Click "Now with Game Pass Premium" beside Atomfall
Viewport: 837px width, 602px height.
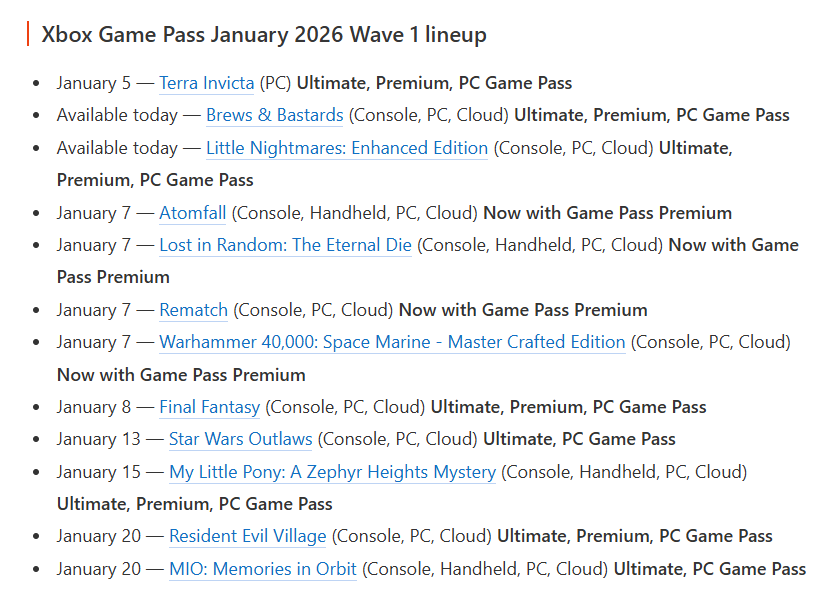point(607,213)
